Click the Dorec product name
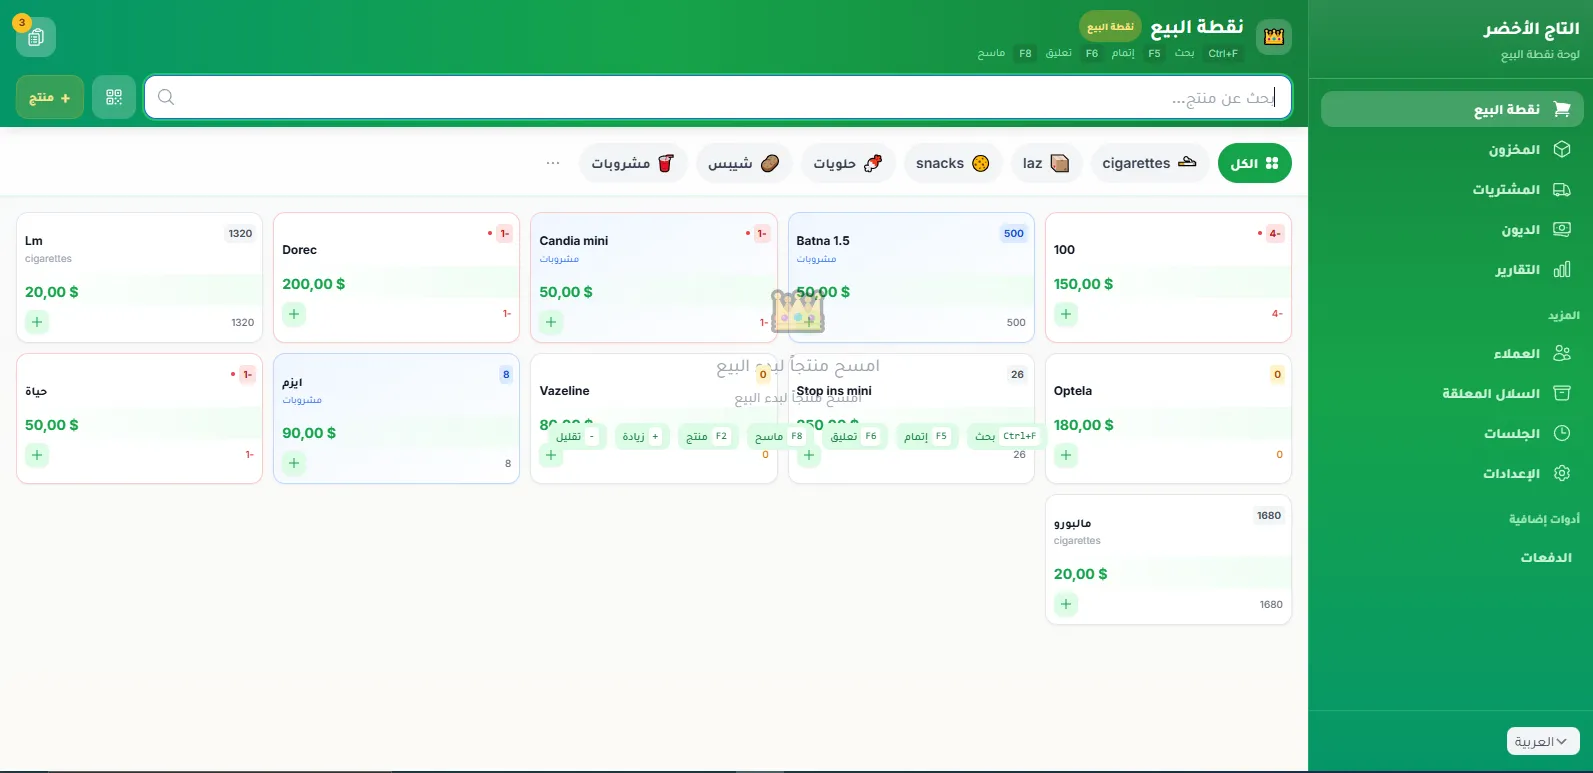 coord(299,250)
